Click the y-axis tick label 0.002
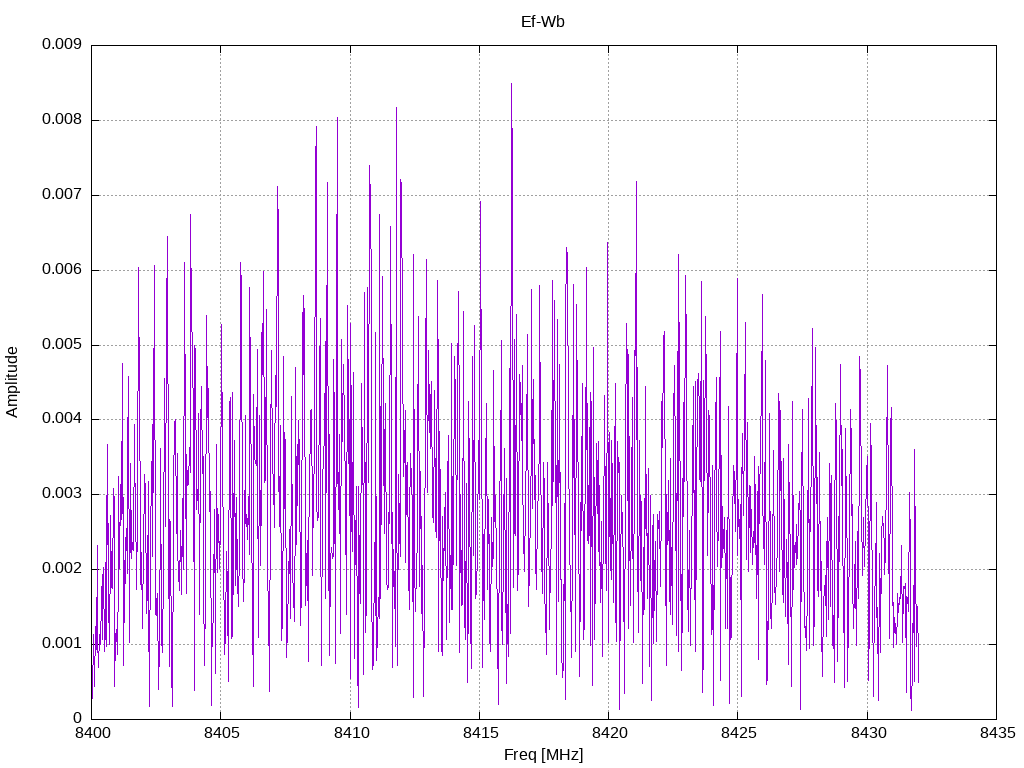The height and width of the screenshot is (768, 1024). point(61,568)
